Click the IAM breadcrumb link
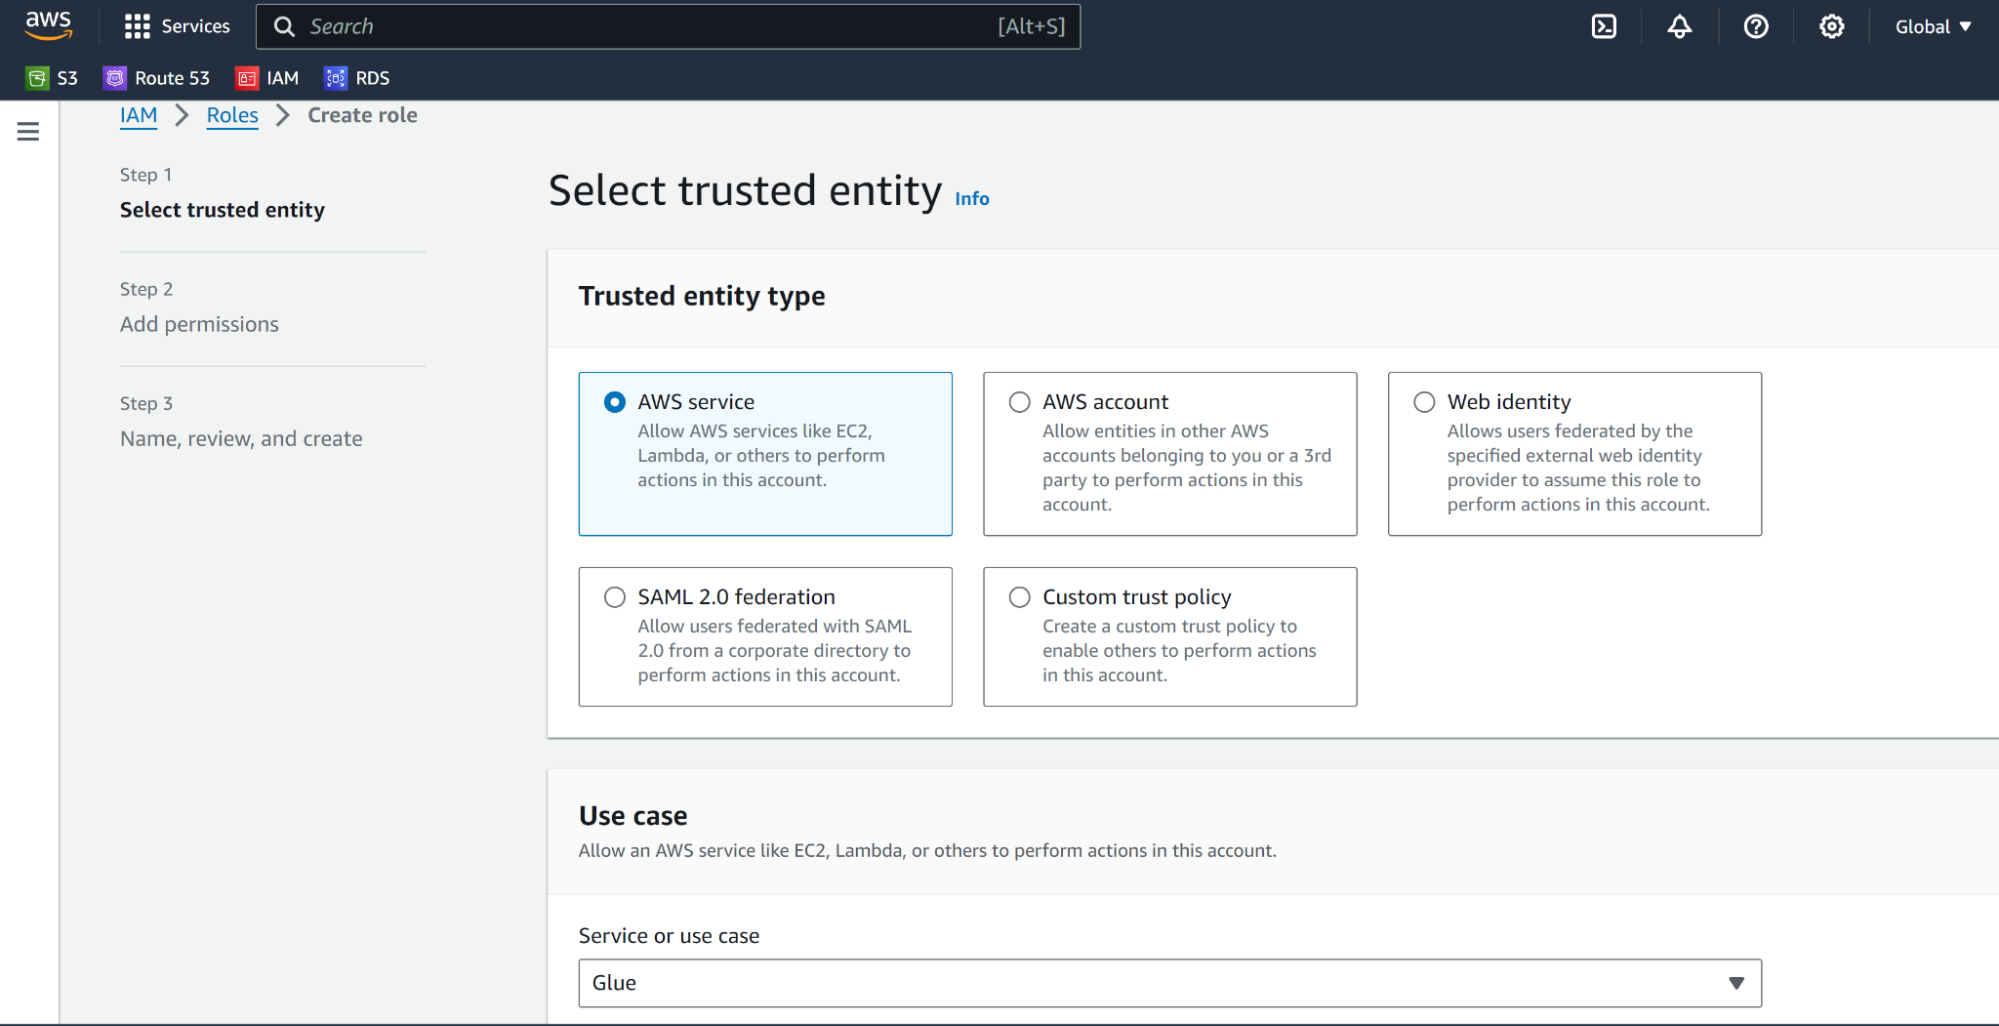Screen dimensions: 1999x1026 pos(138,115)
